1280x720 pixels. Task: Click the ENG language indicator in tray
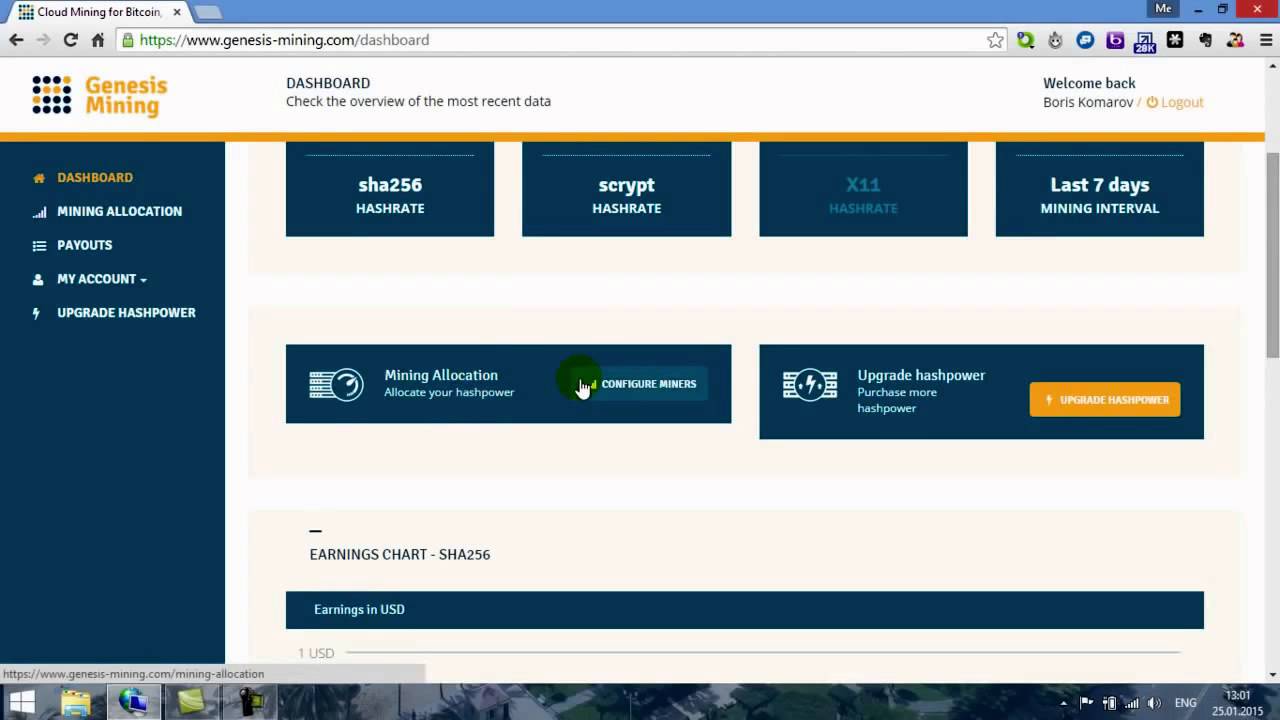(x=1185, y=703)
